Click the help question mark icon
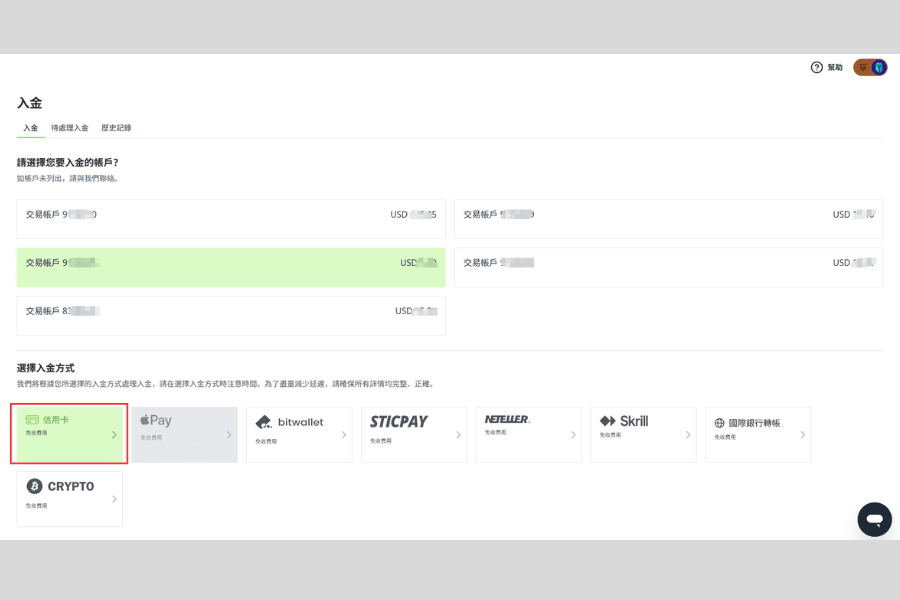900x600 pixels. 816,67
